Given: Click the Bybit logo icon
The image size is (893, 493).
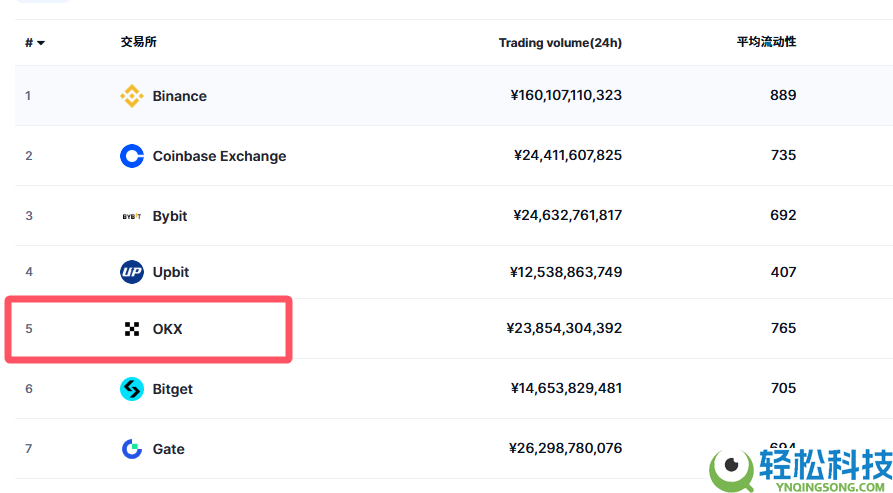Looking at the screenshot, I should 132,216.
